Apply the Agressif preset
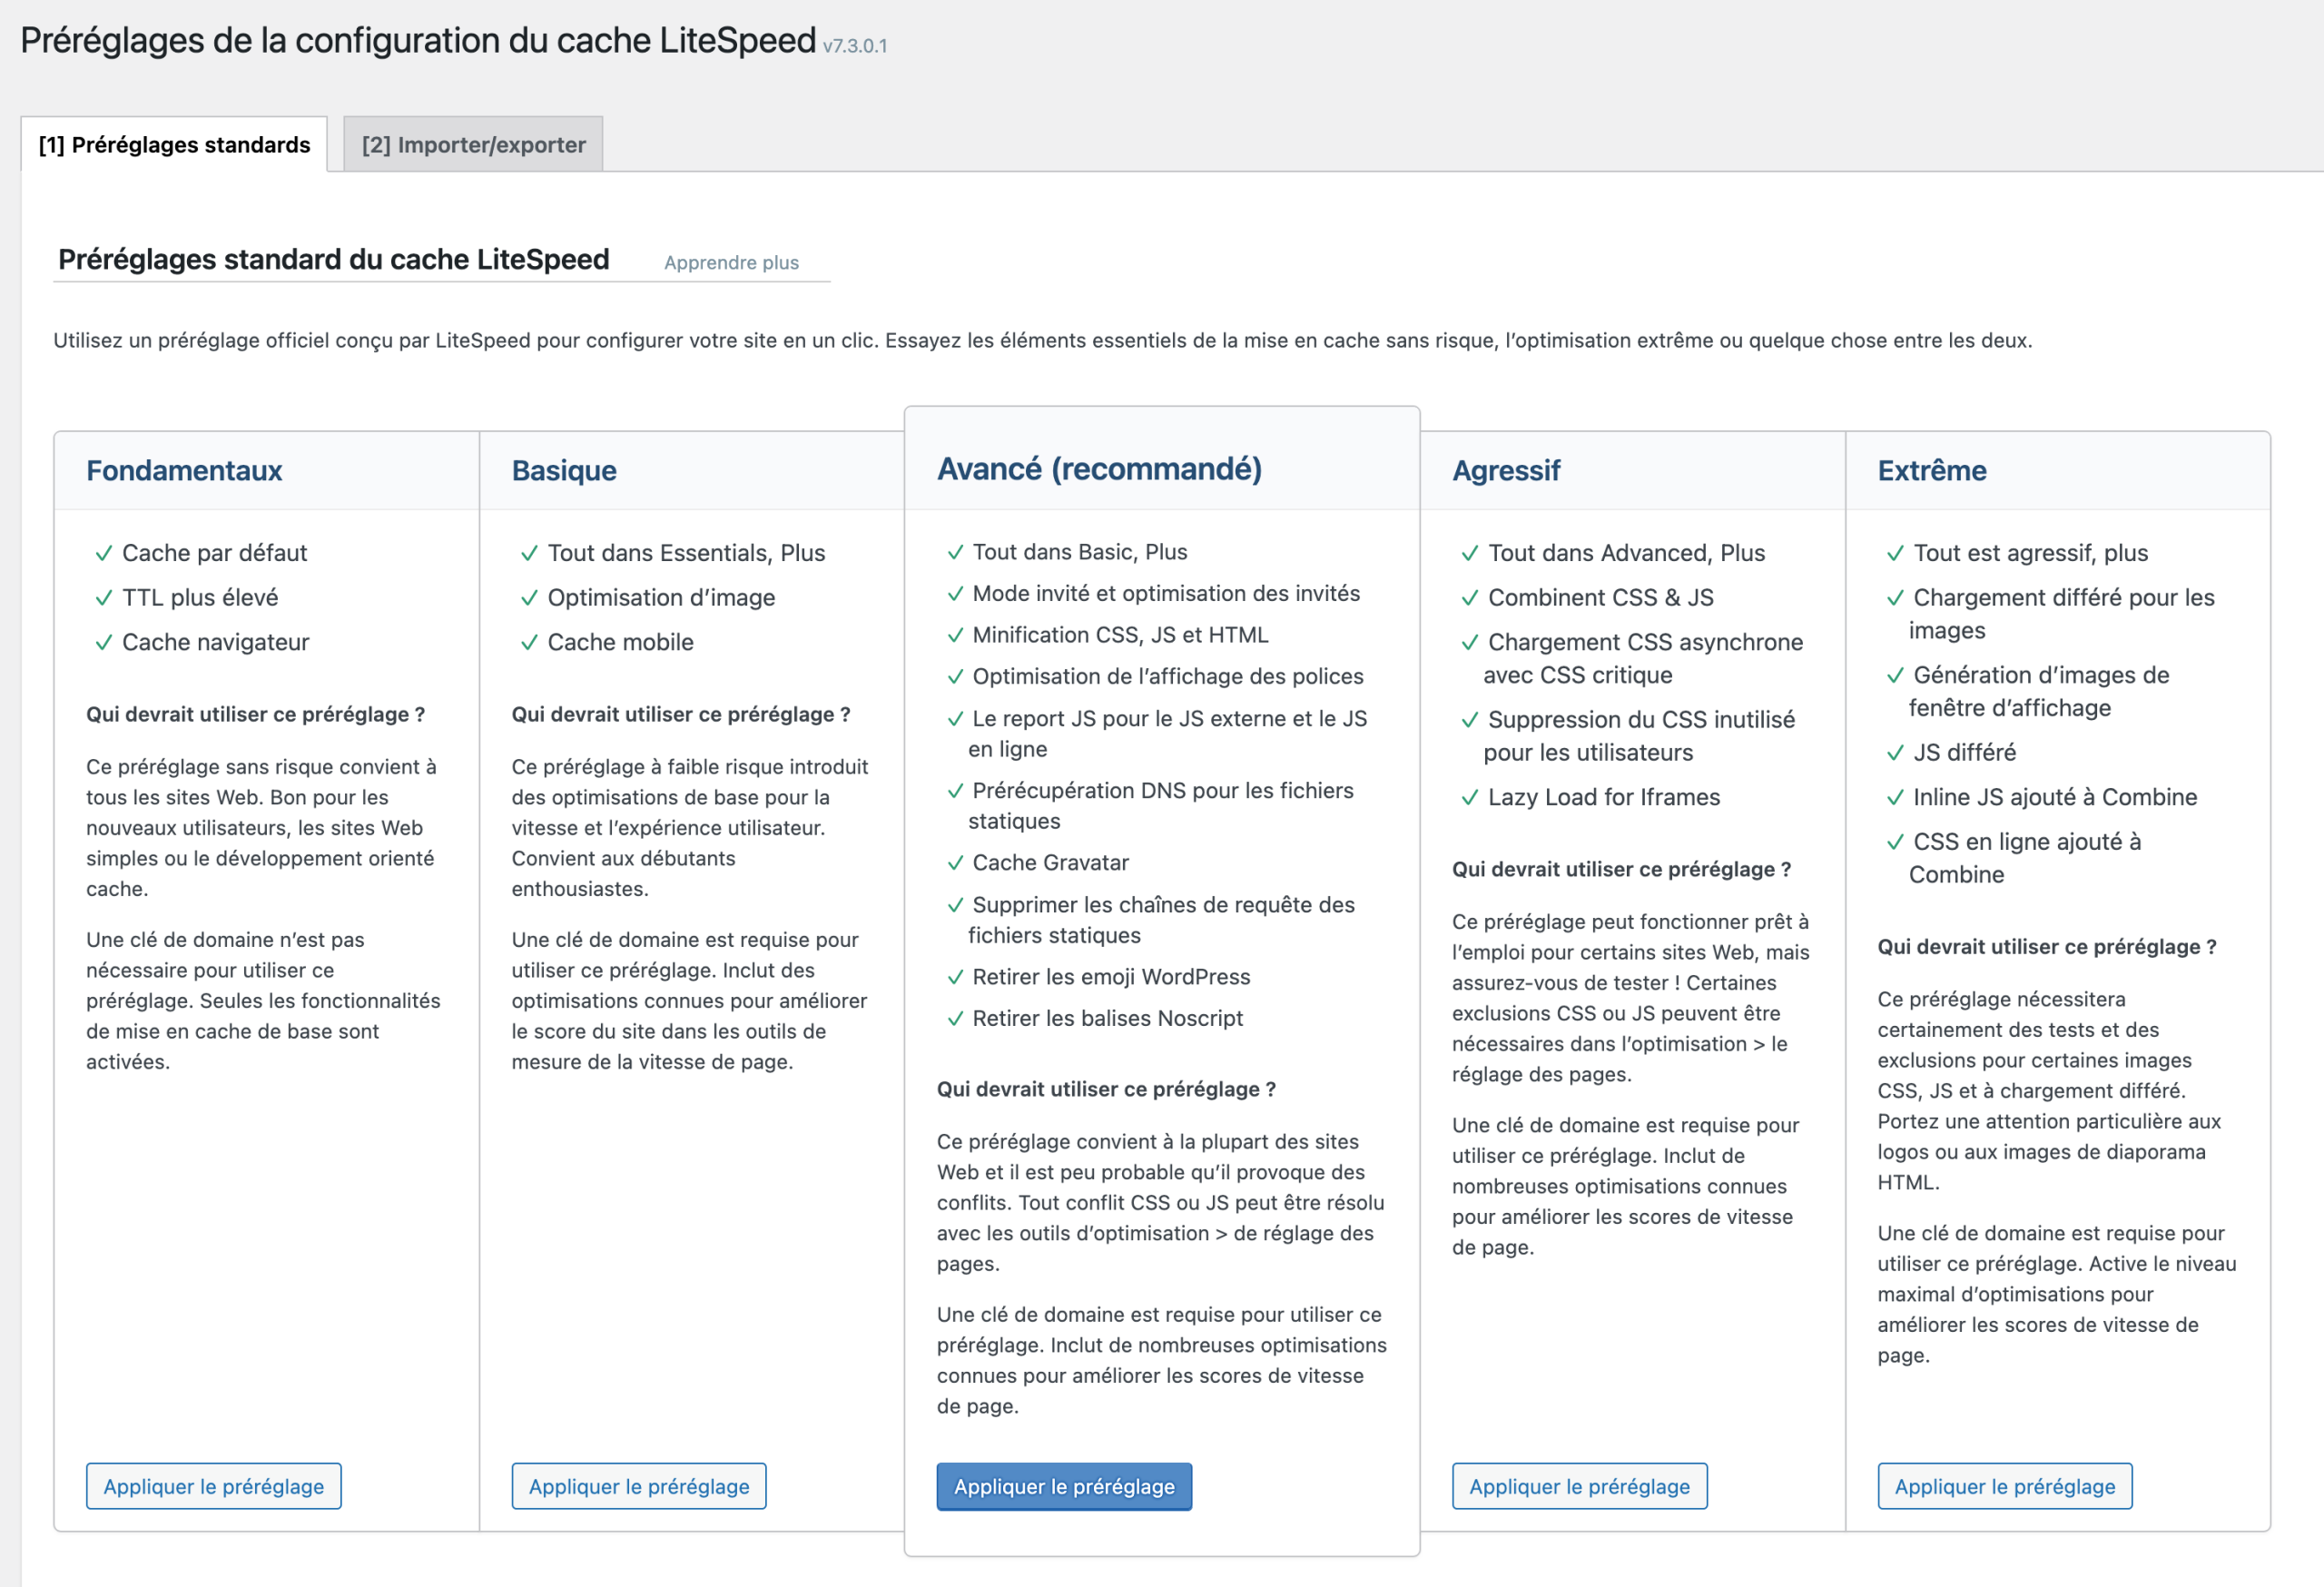Image resolution: width=2324 pixels, height=1587 pixels. [1579, 1486]
